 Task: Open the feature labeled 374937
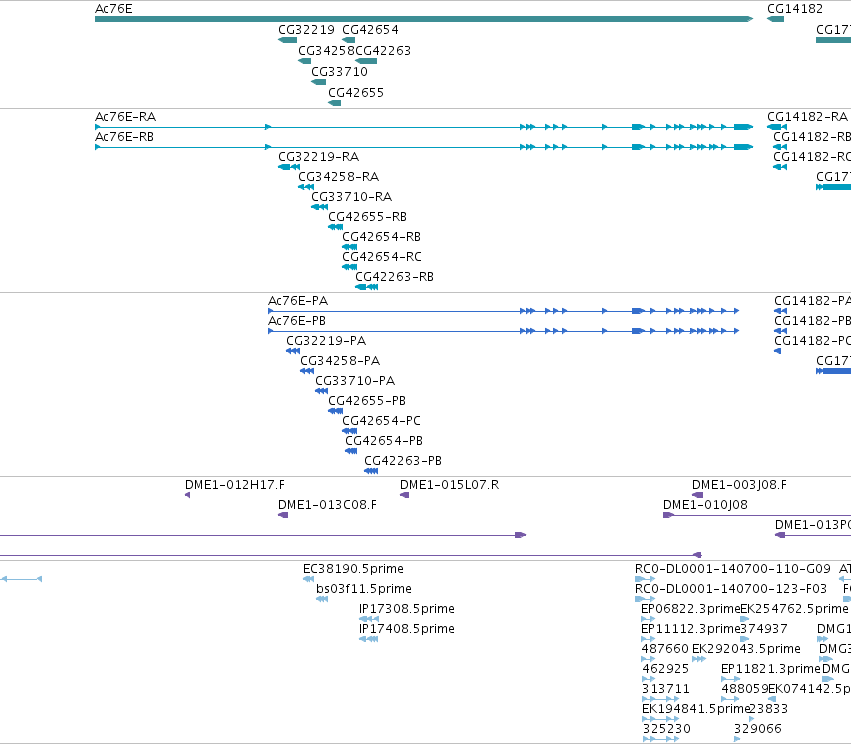(745, 639)
